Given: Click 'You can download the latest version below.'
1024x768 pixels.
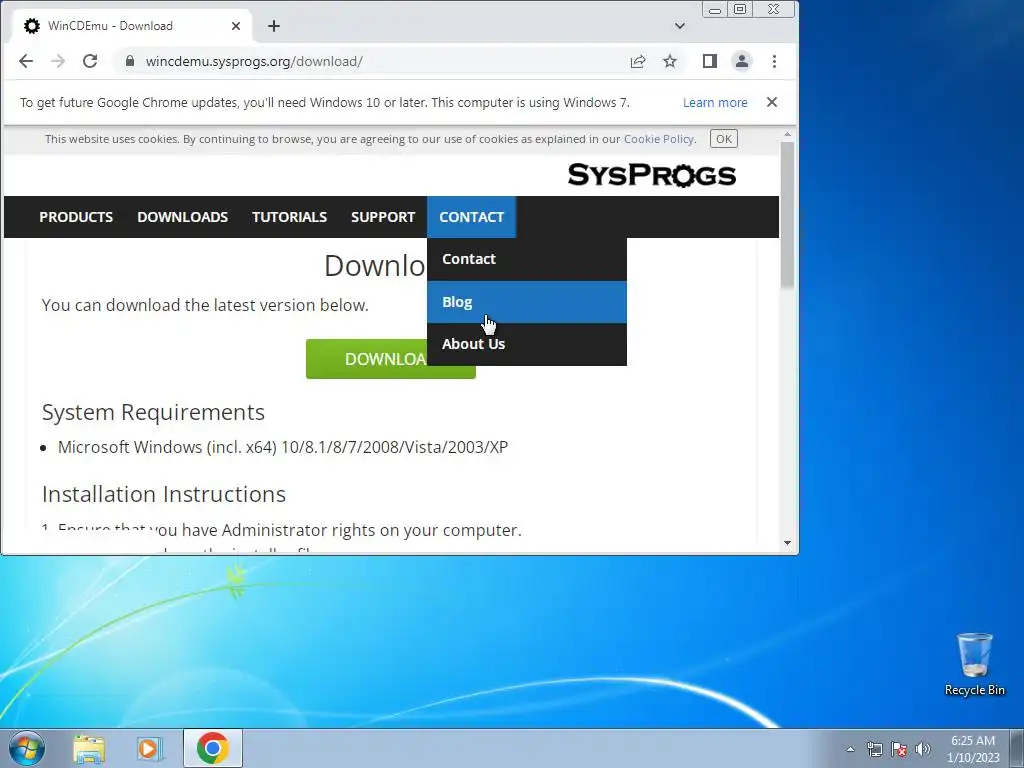Looking at the screenshot, I should point(205,305).
